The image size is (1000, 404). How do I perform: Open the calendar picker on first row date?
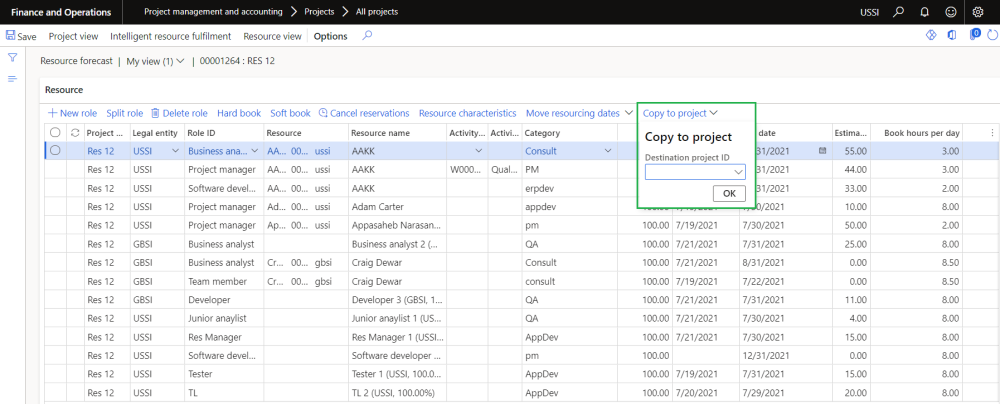point(822,151)
